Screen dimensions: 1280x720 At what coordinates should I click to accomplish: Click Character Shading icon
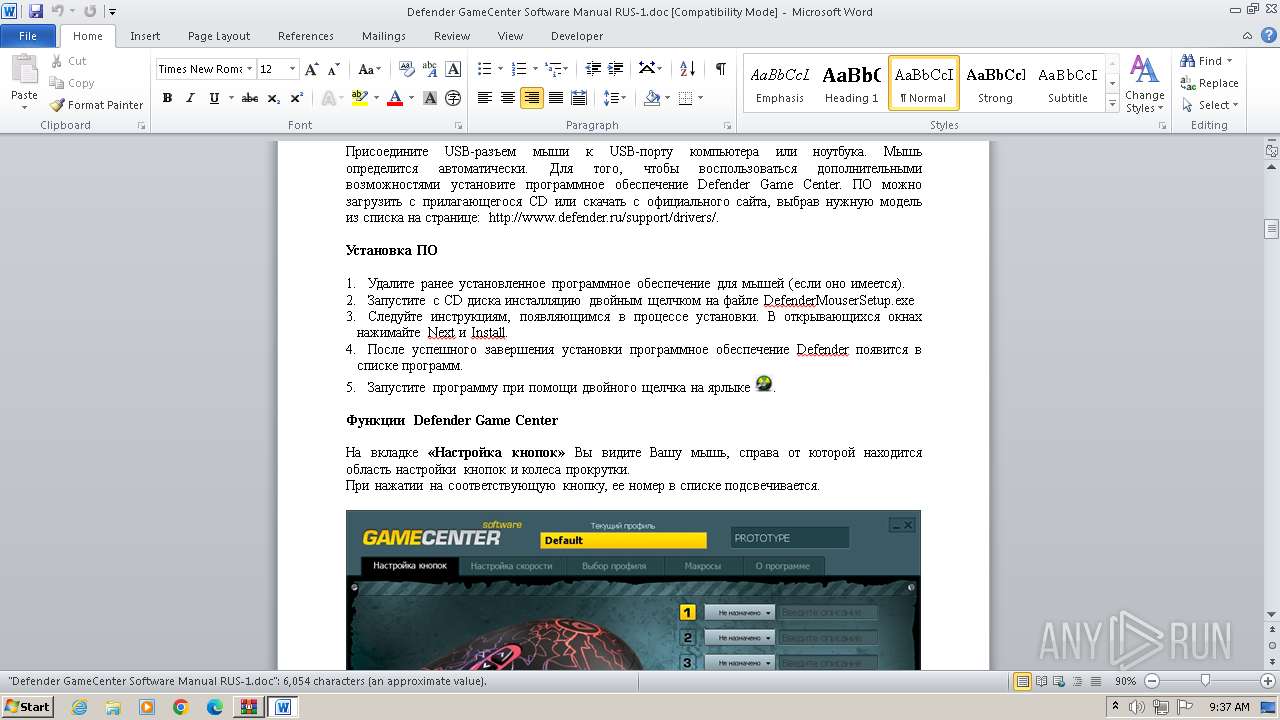coord(430,98)
